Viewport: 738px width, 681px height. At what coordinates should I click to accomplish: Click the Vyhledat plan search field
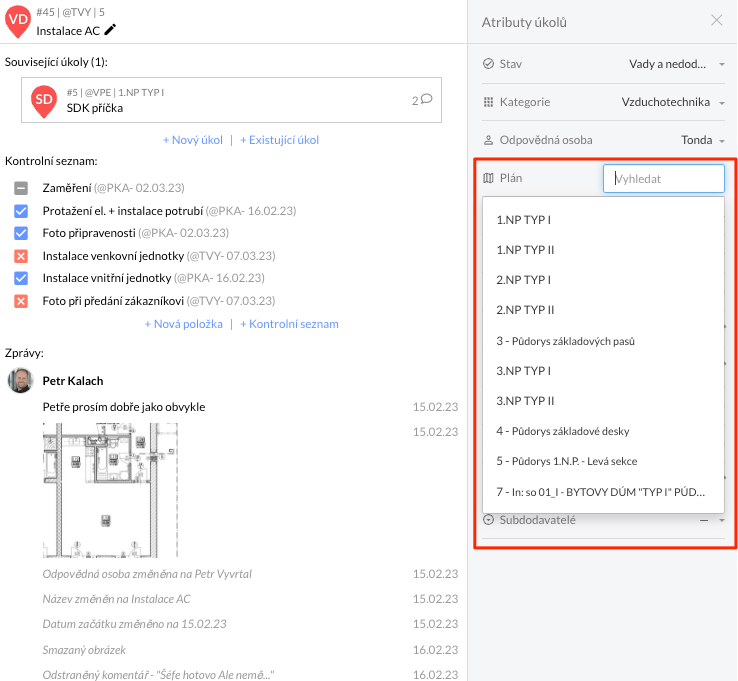tap(663, 179)
